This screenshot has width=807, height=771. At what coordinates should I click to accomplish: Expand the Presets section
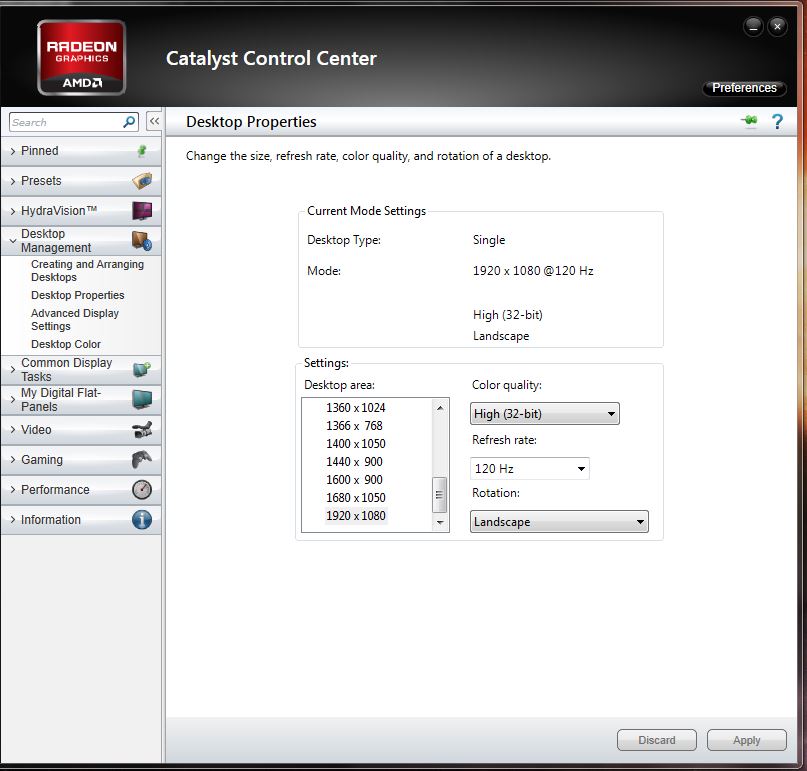[42, 181]
